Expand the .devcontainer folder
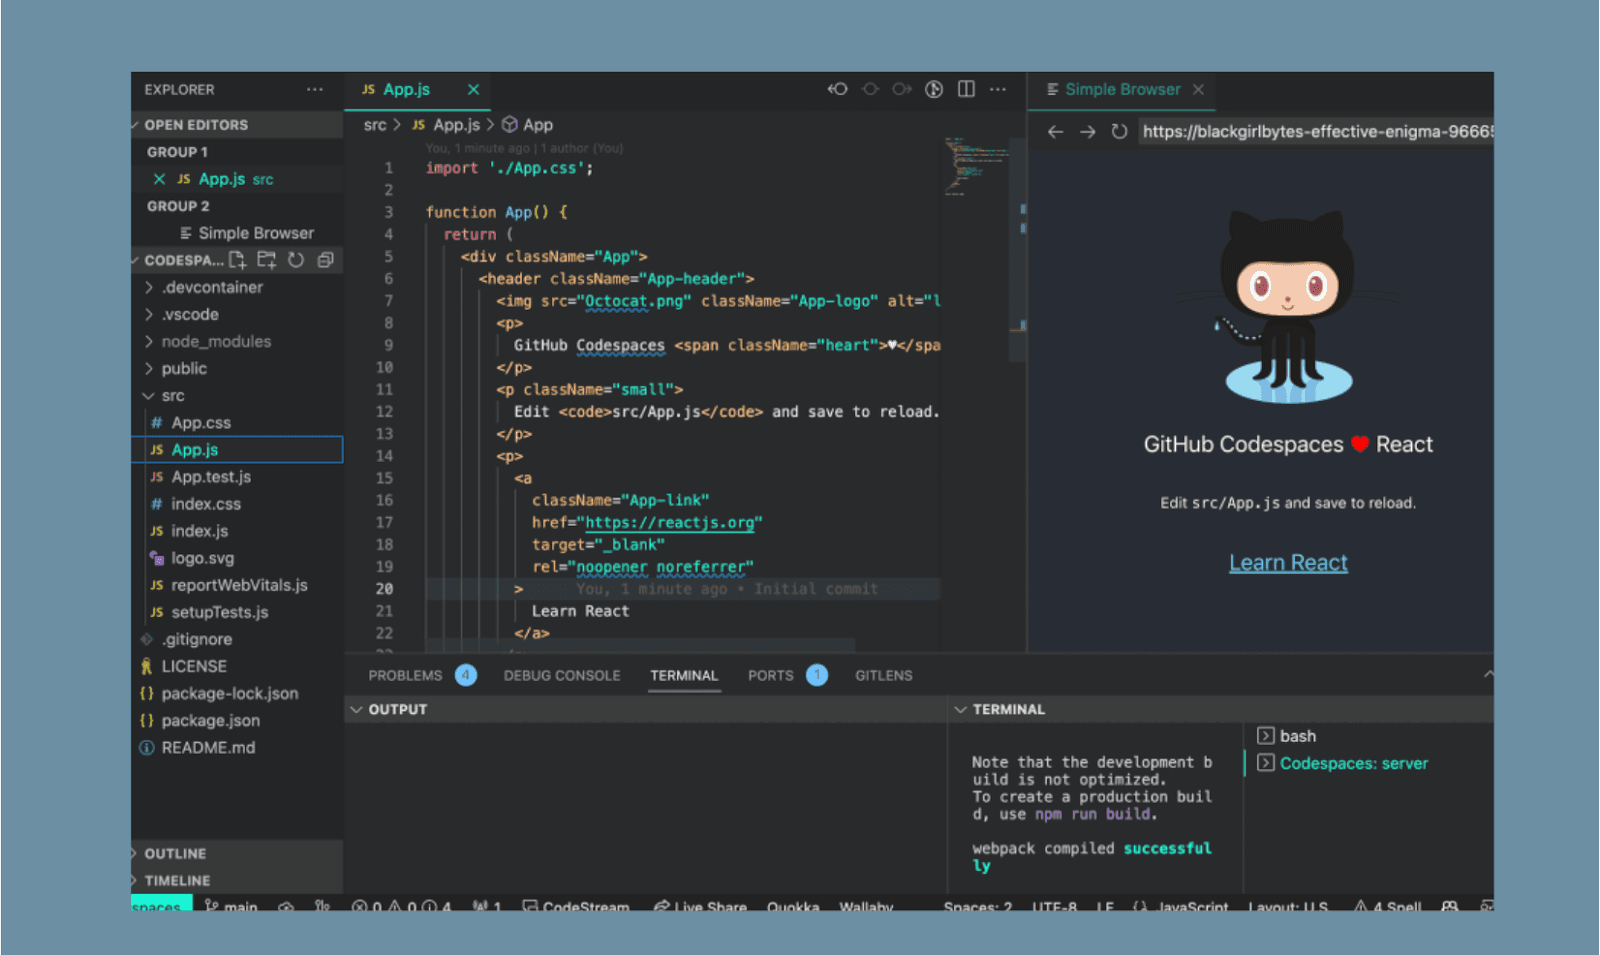 tap(212, 287)
